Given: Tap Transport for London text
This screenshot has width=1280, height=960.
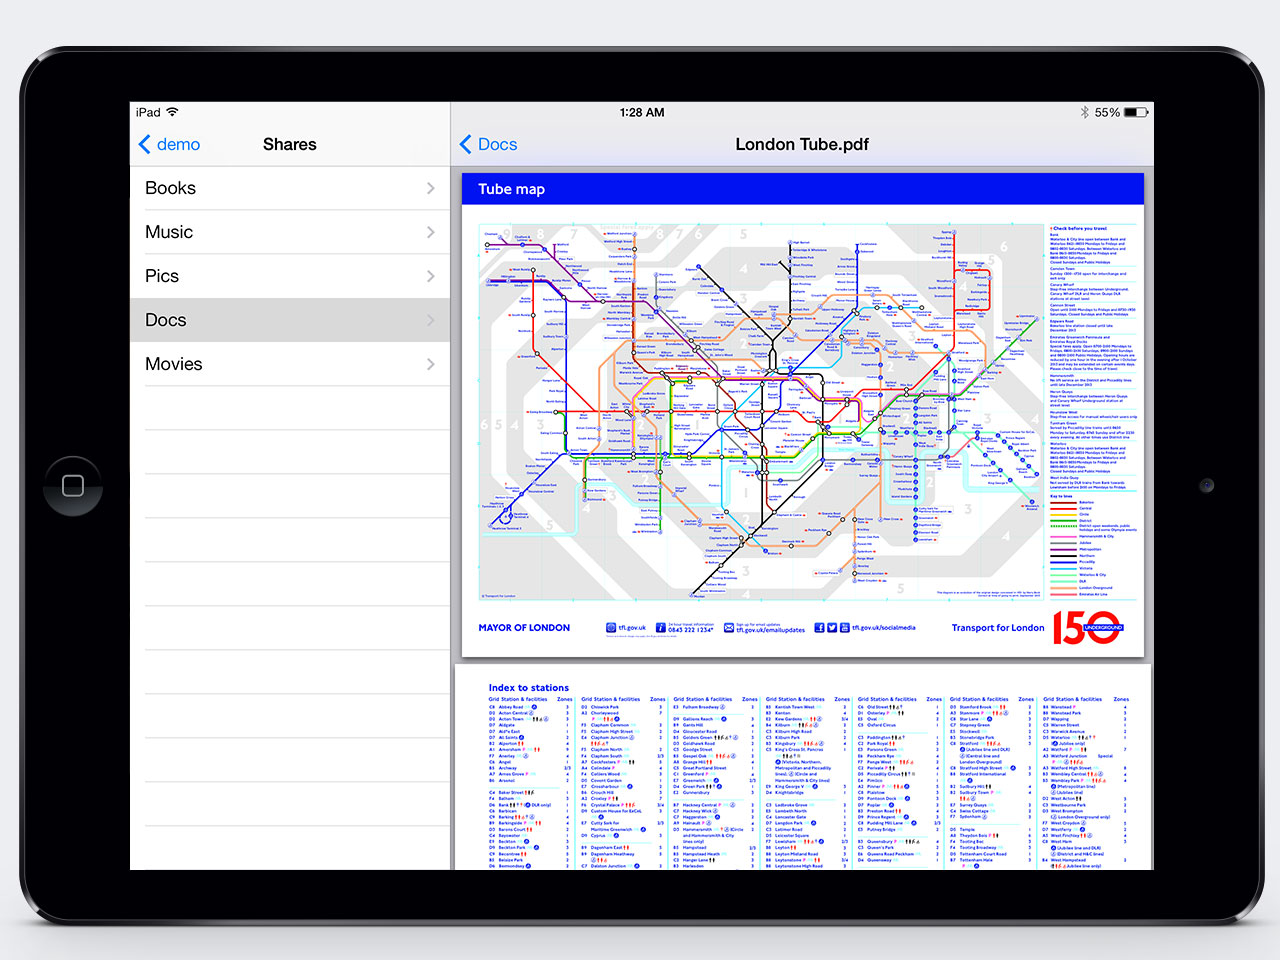Looking at the screenshot, I should (x=998, y=628).
